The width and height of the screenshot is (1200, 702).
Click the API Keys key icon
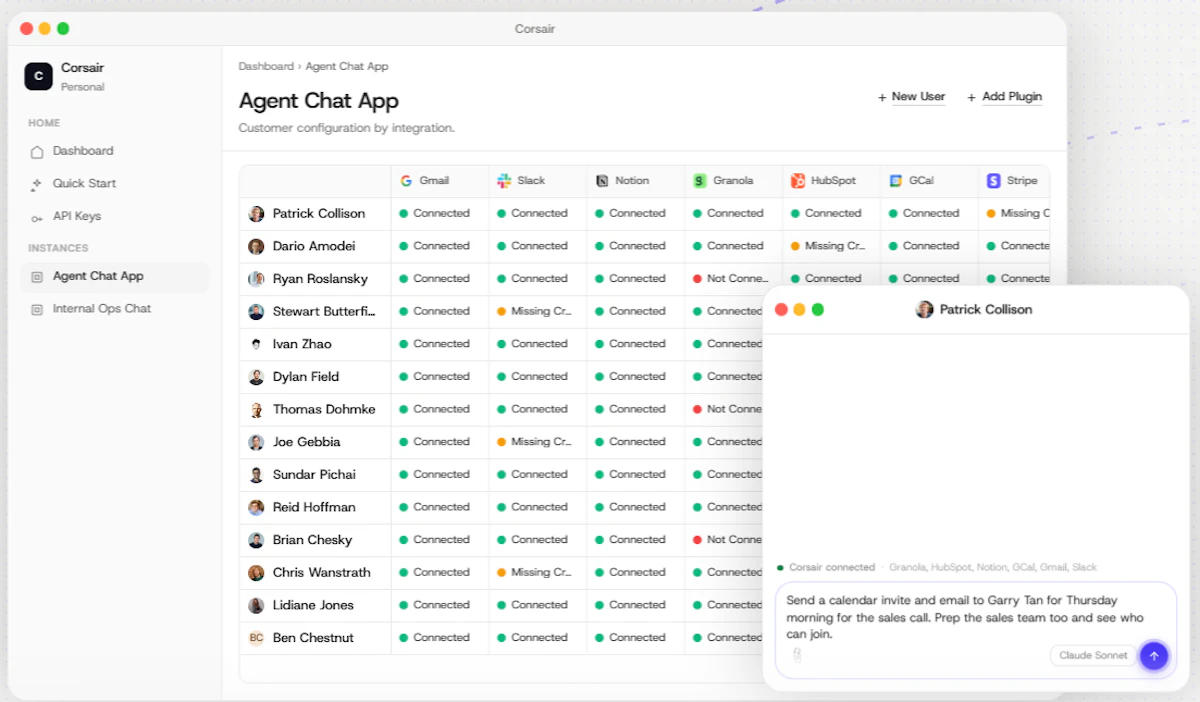click(37, 217)
